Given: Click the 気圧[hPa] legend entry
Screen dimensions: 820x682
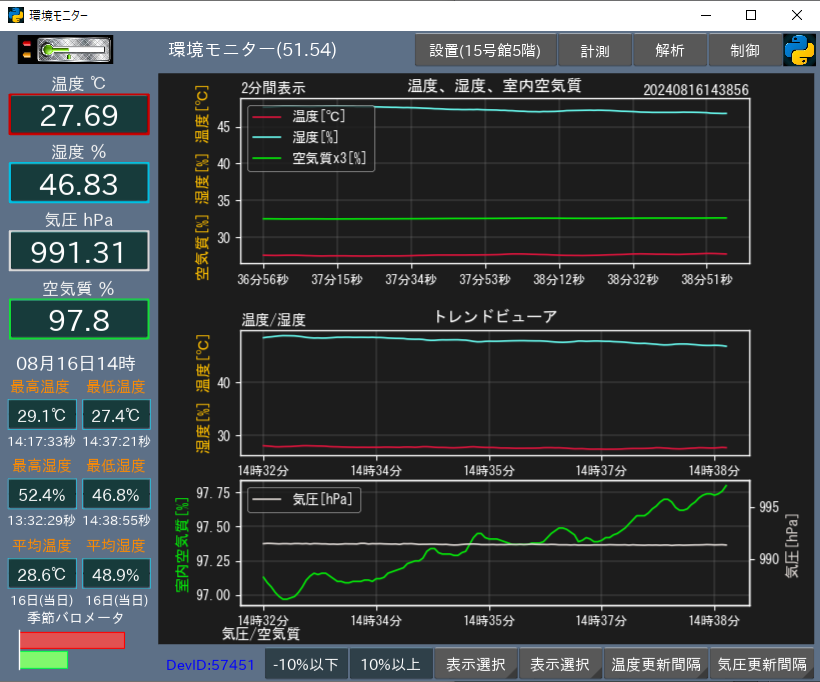Looking at the screenshot, I should pyautogui.click(x=303, y=499).
